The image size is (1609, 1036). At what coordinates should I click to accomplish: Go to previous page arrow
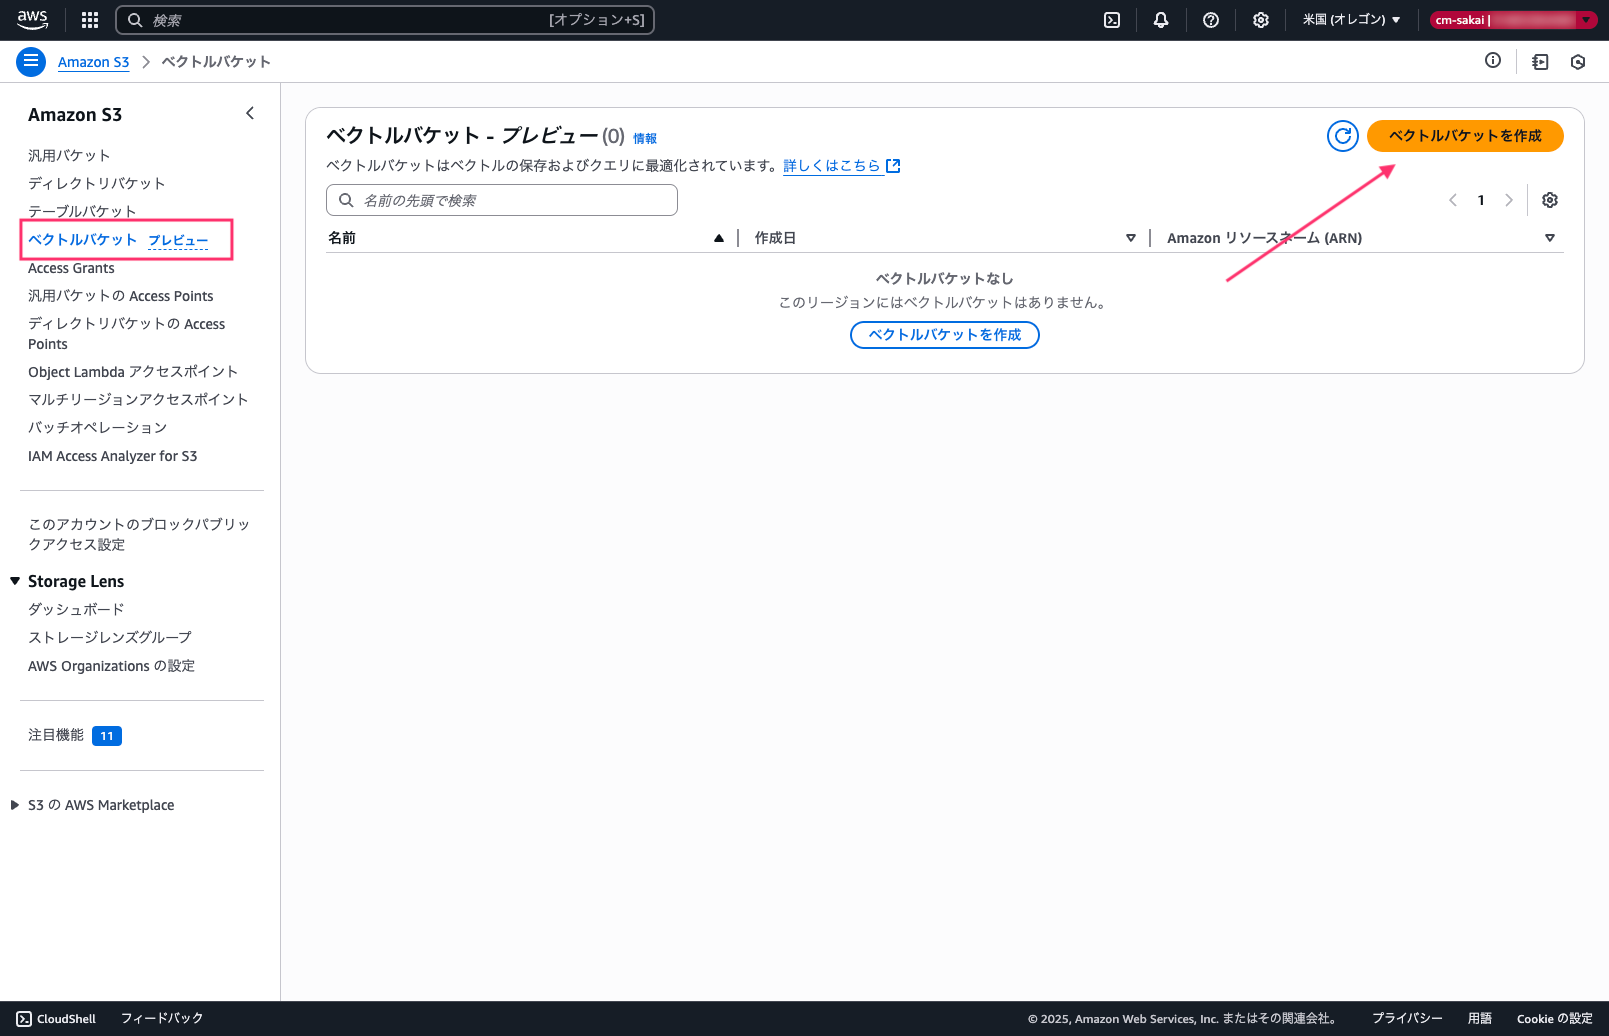pos(1453,200)
